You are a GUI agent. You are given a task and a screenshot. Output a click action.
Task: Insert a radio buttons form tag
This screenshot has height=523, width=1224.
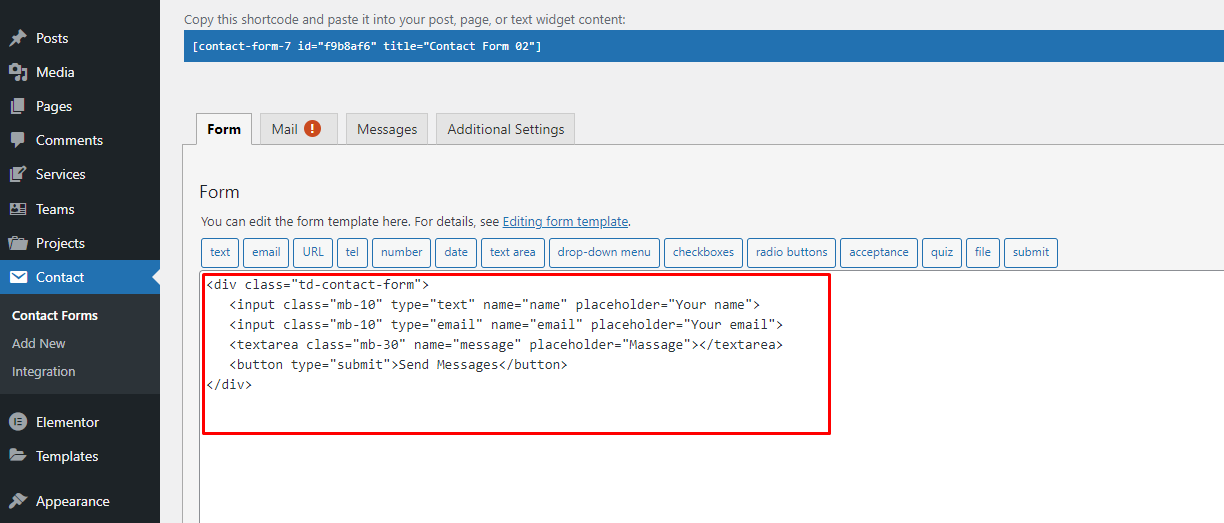pos(792,252)
